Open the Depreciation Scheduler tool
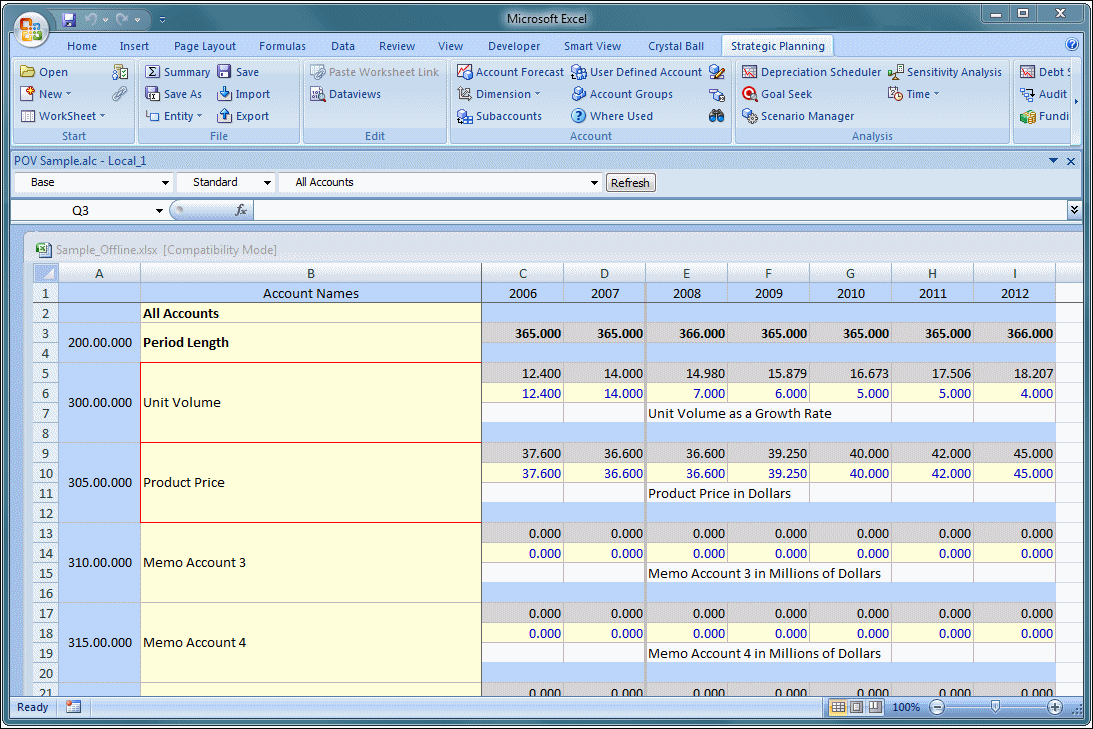1093x729 pixels. (x=749, y=72)
